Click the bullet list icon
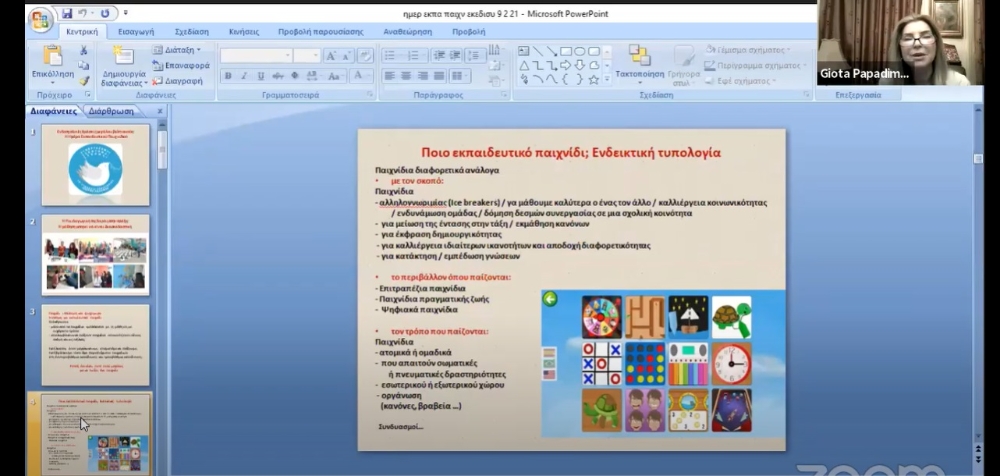Viewport: 1000px width, 476px height. [x=391, y=56]
